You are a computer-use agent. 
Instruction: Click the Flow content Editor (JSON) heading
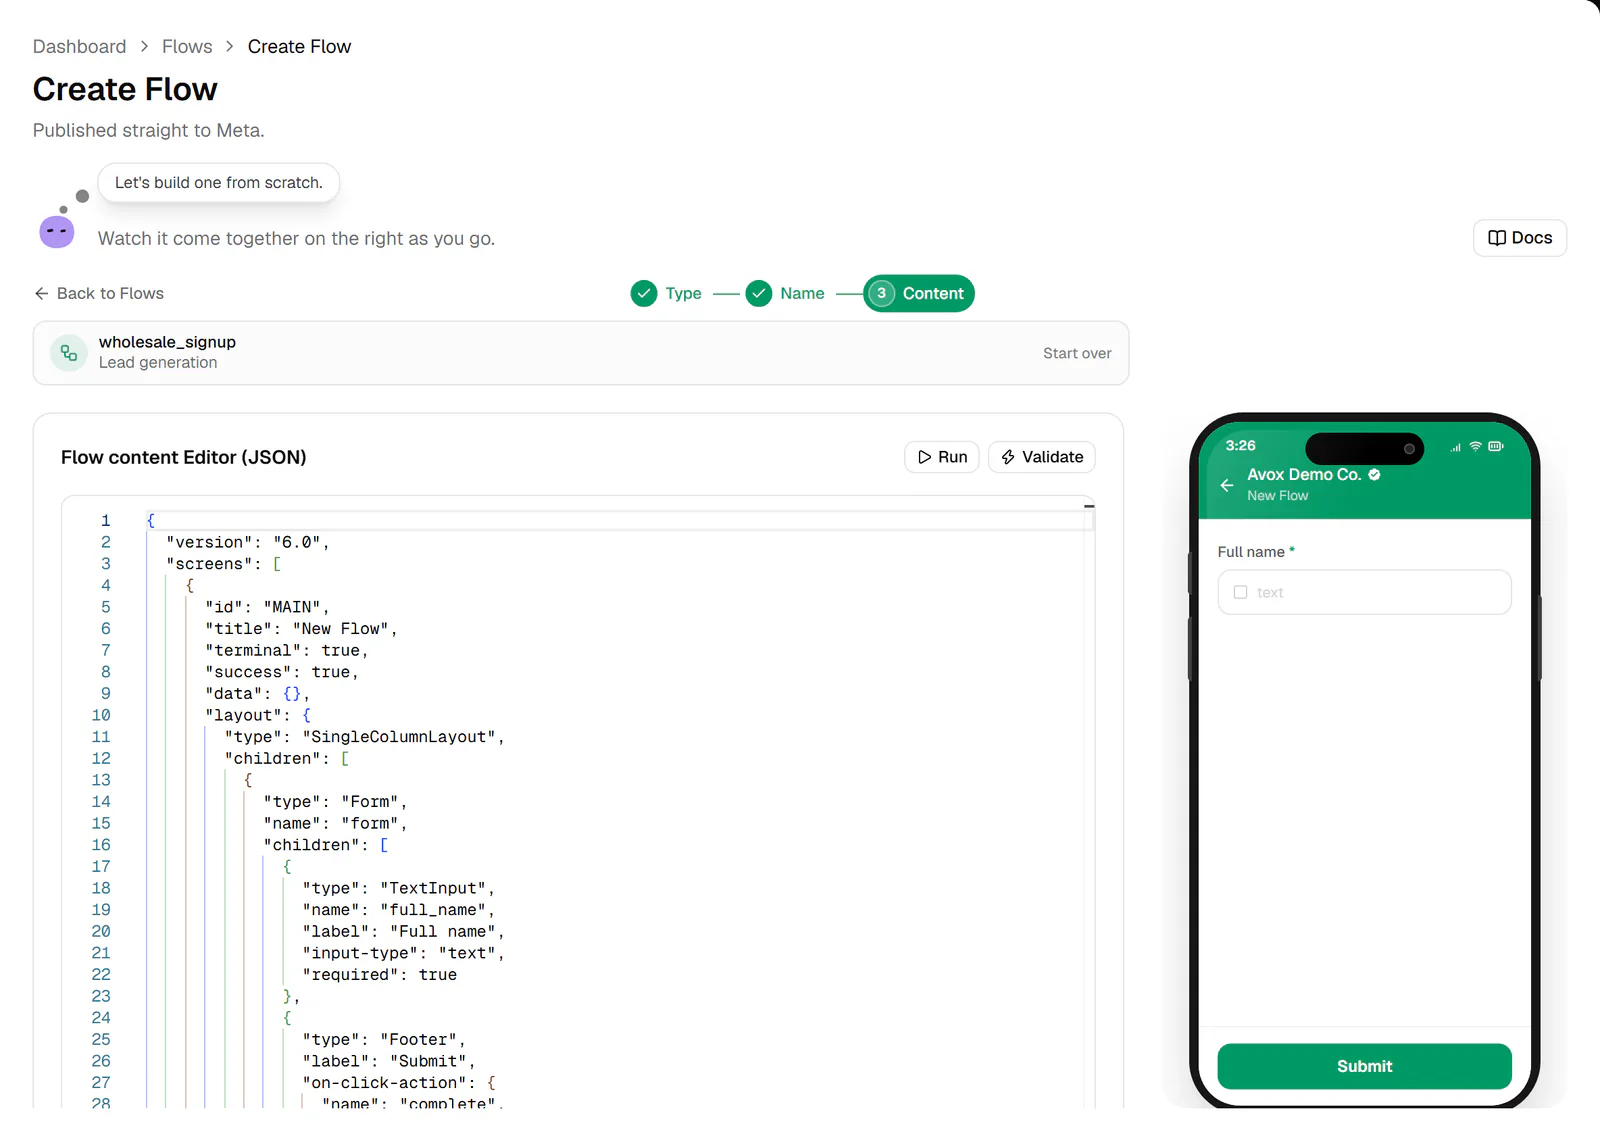click(184, 457)
